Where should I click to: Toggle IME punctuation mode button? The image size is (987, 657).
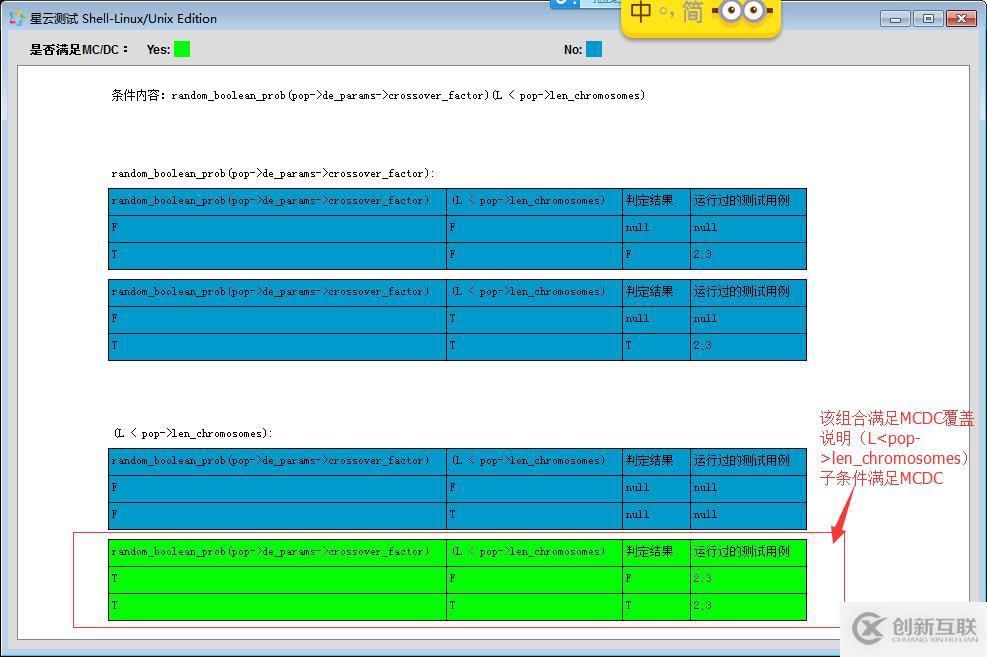(667, 12)
